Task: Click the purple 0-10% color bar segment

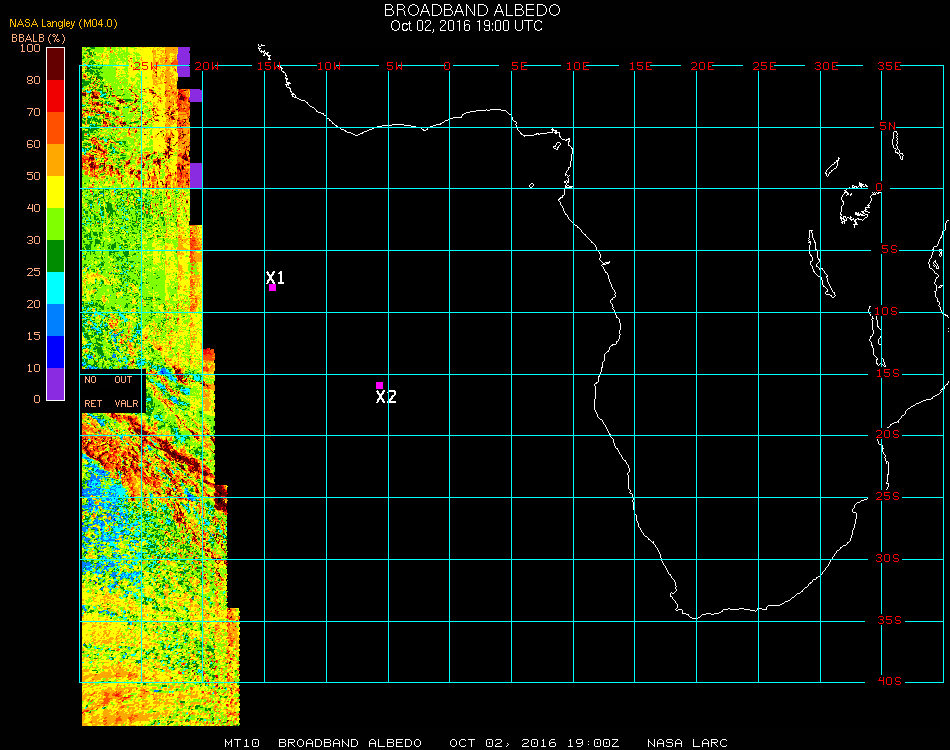Action: (56, 383)
